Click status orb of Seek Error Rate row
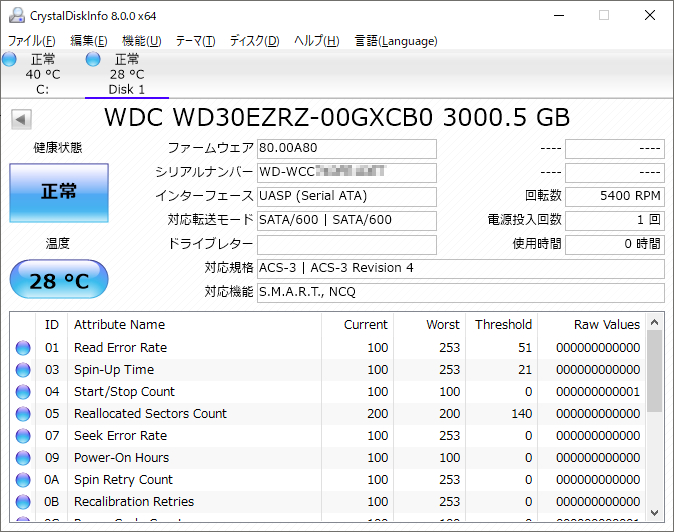The image size is (674, 532). [x=23, y=436]
